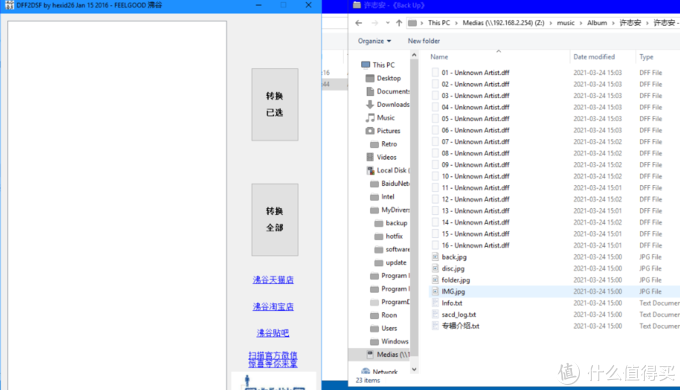Viewport: 680px width, 390px height.
Task: Go forward in File Explorer
Action: [x=375, y=23]
